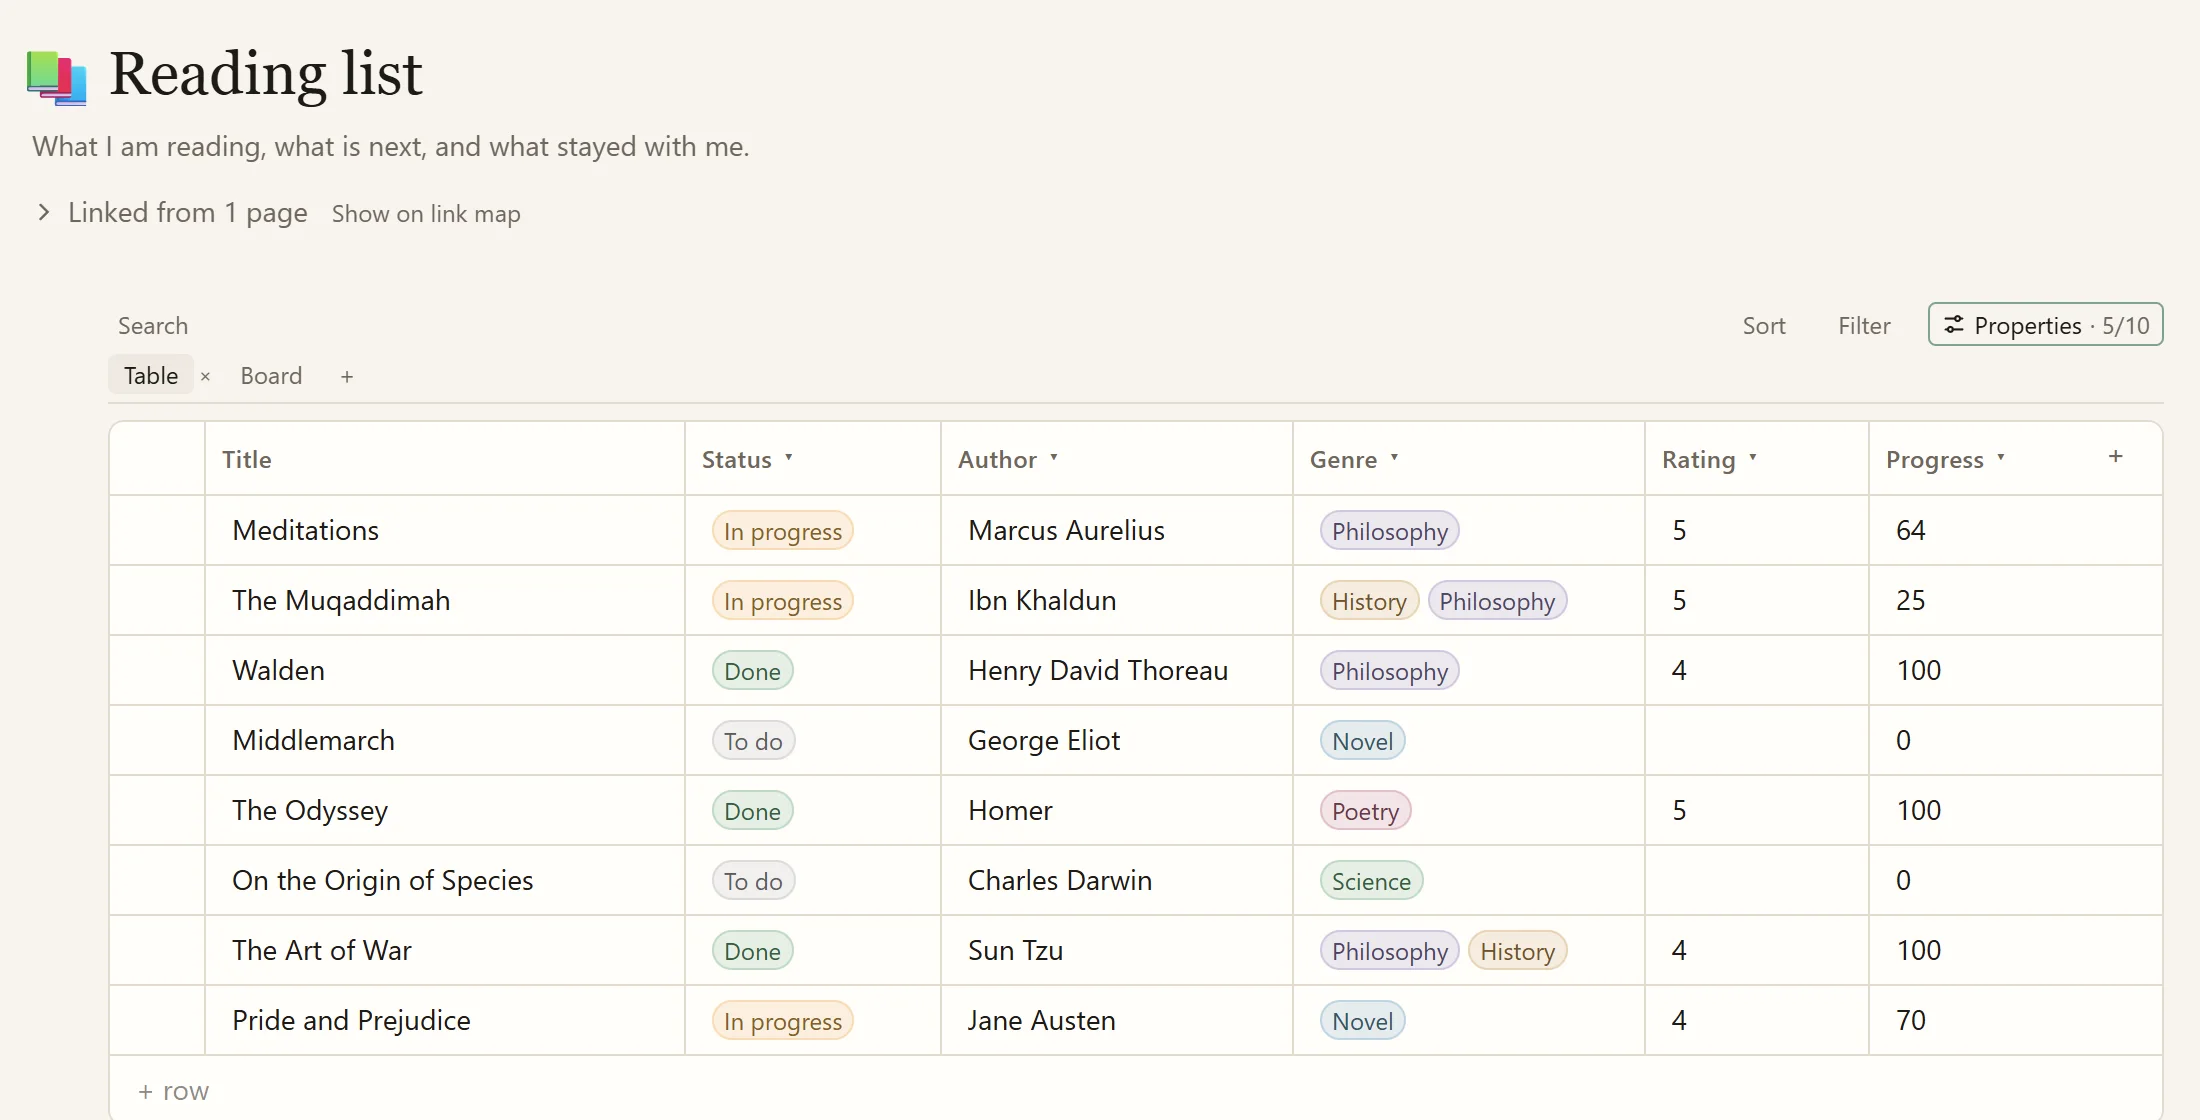Open On the Origin of Species row
This screenshot has height=1120, width=2200.
pos(445,880)
